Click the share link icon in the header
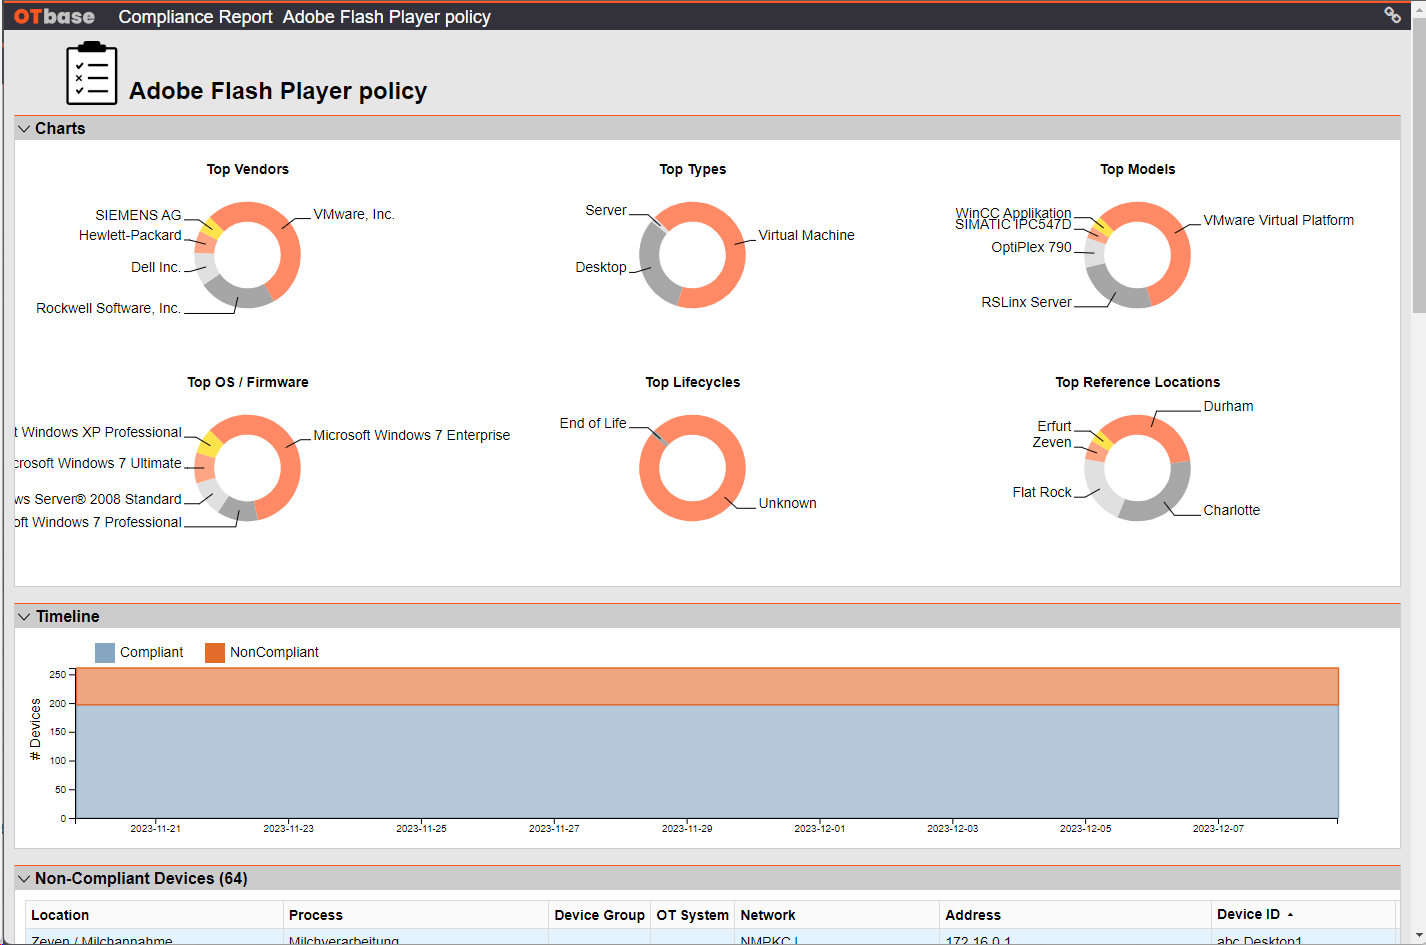The image size is (1426, 945). click(x=1393, y=15)
